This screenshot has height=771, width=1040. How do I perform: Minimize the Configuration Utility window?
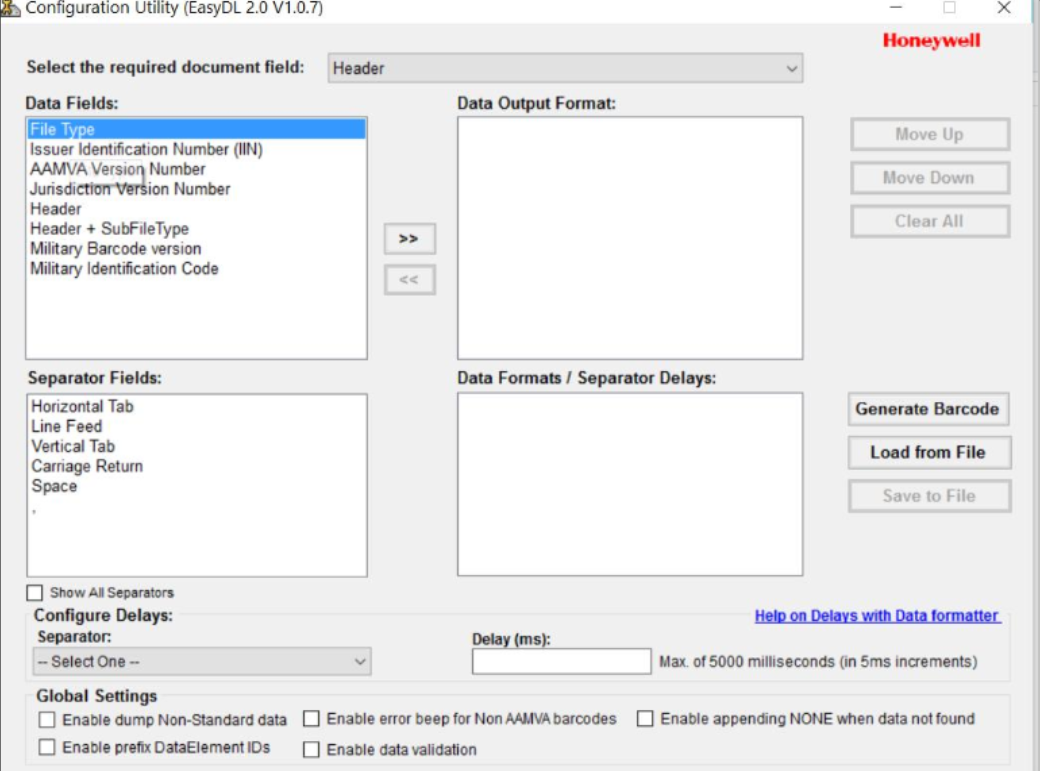click(x=896, y=8)
